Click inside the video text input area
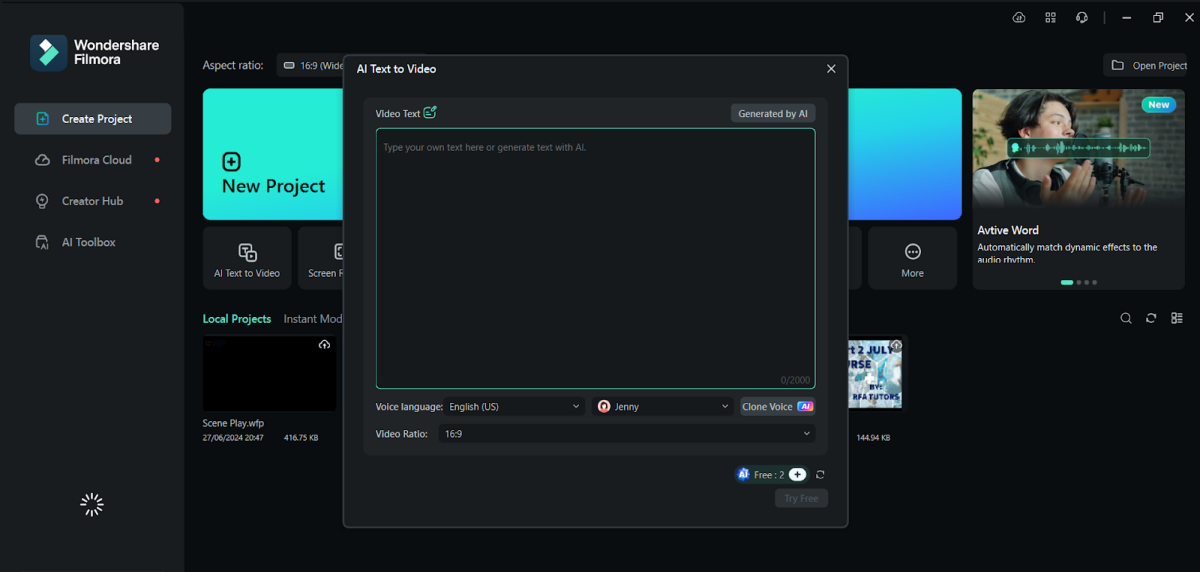The height and width of the screenshot is (572, 1200). [x=595, y=260]
